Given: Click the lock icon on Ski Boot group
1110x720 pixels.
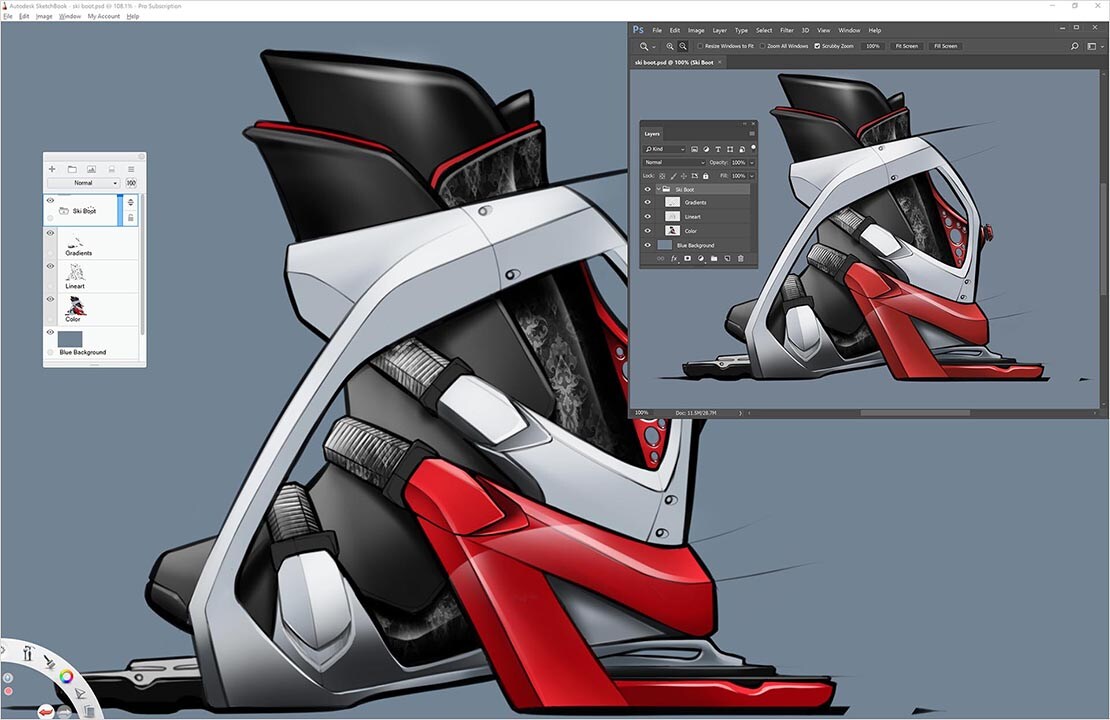Looking at the screenshot, I should point(130,217).
